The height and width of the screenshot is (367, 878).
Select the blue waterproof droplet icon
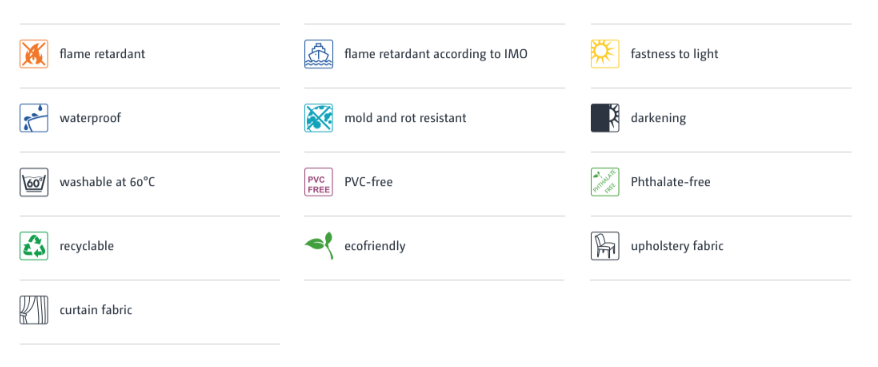coord(34,118)
